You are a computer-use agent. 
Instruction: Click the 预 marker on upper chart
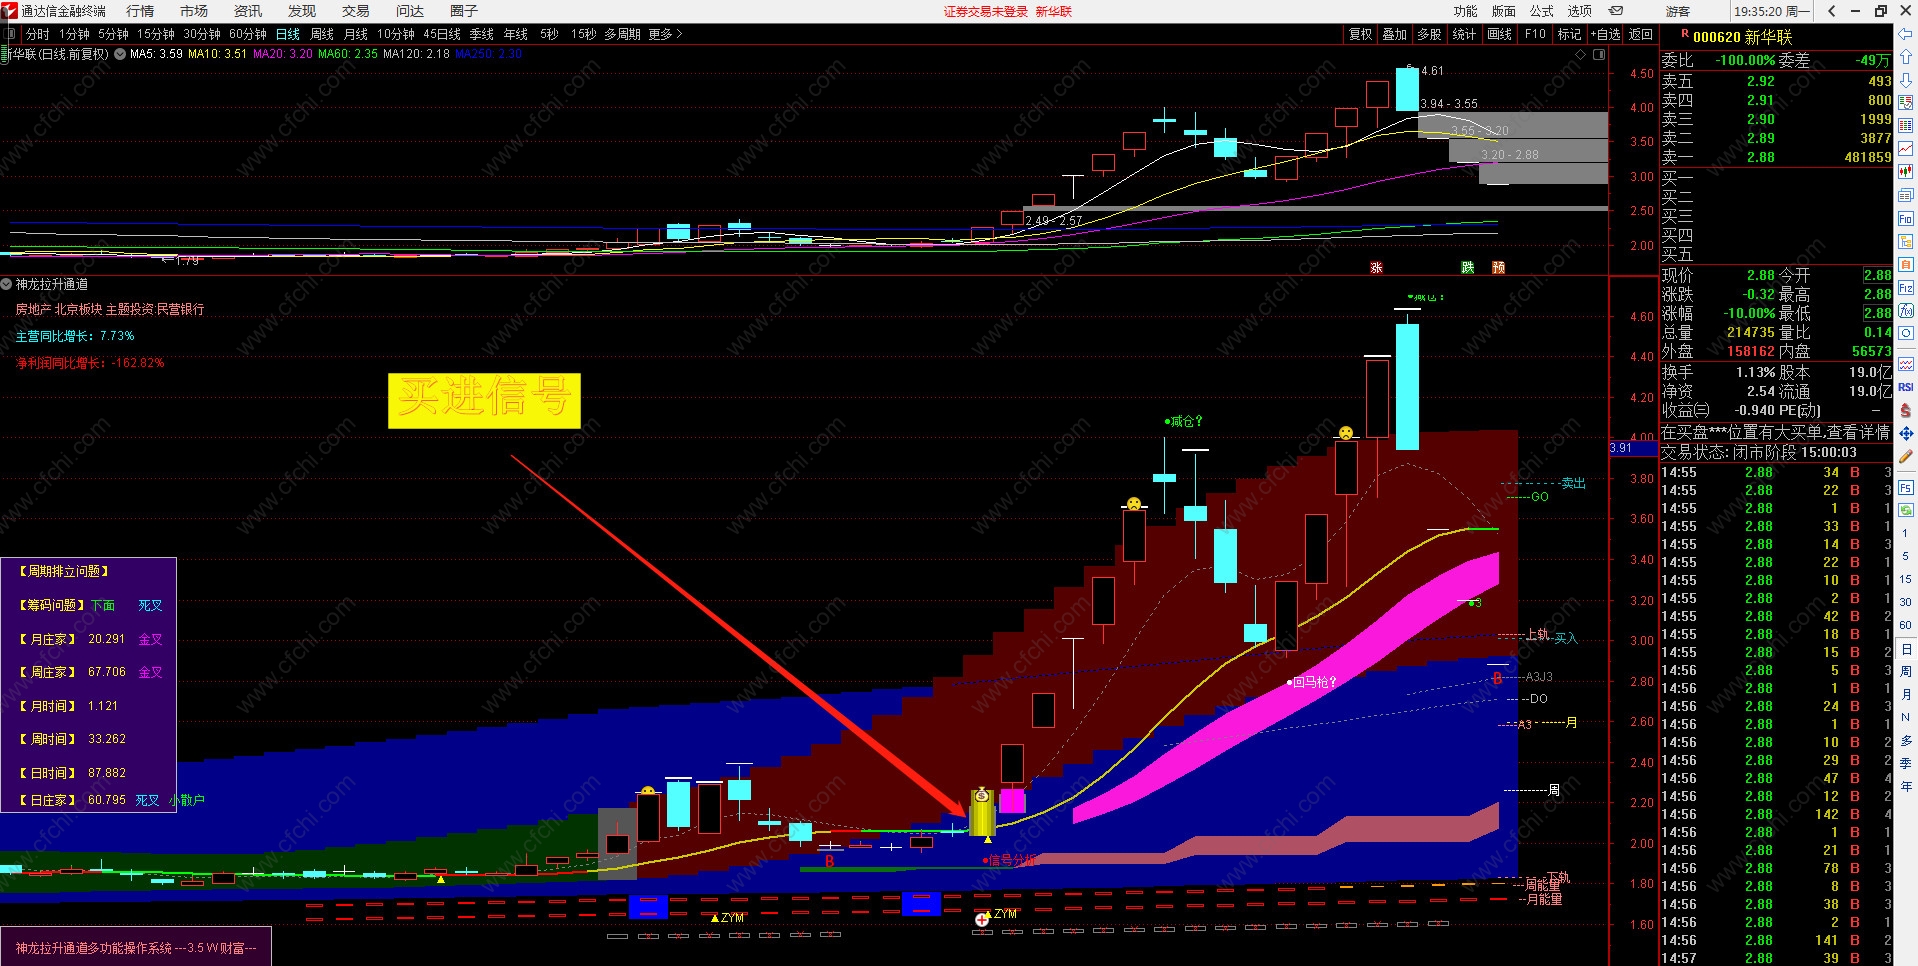[1498, 267]
